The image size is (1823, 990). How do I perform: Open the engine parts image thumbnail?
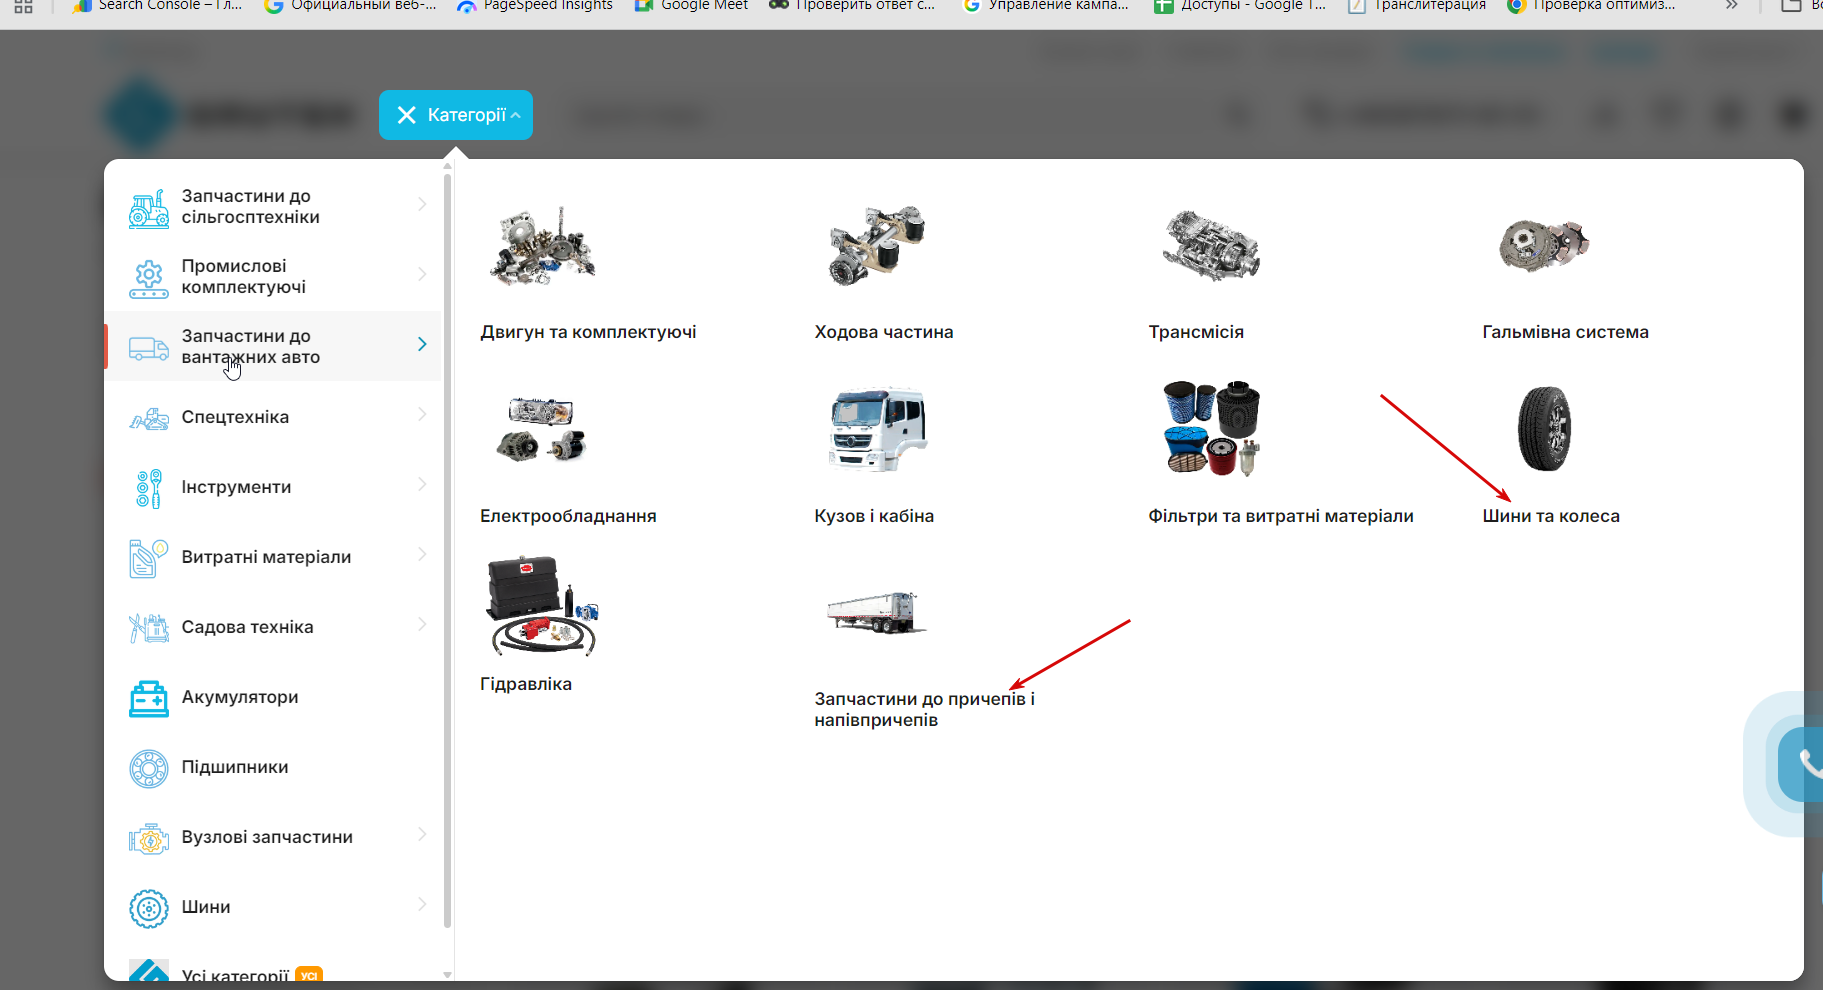point(543,246)
